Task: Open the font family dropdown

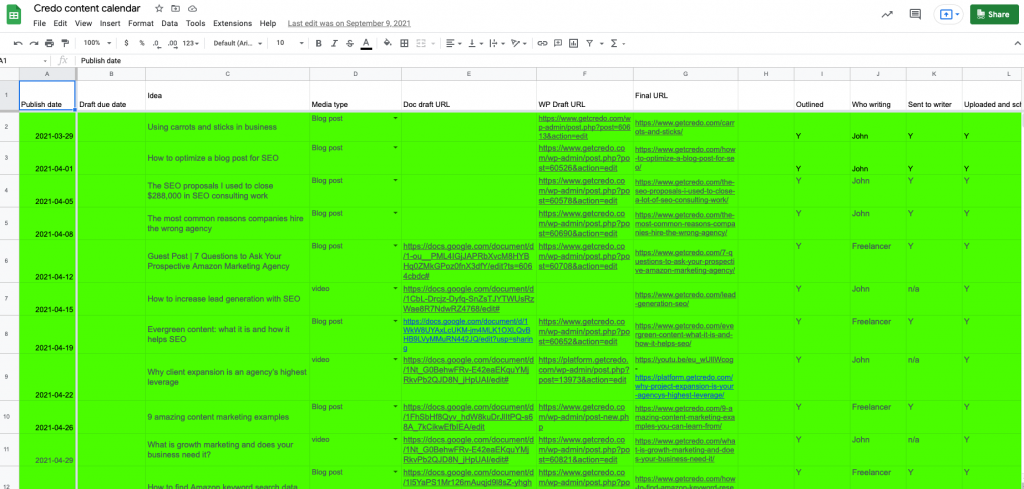Action: tap(238, 43)
